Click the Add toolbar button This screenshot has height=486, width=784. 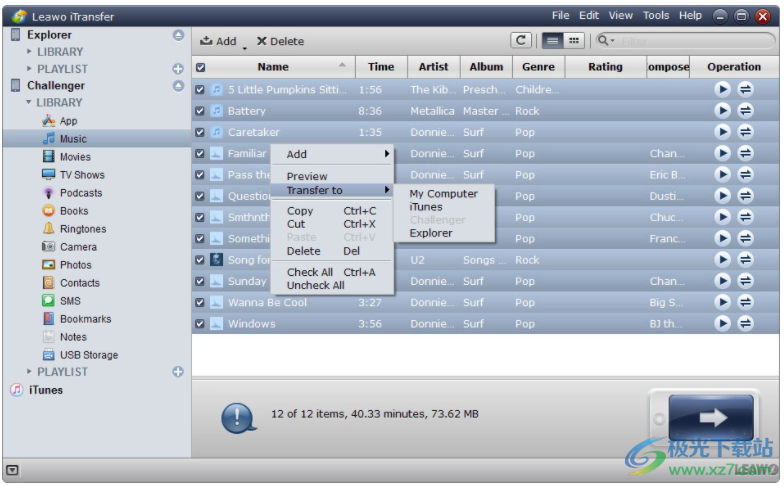point(218,41)
